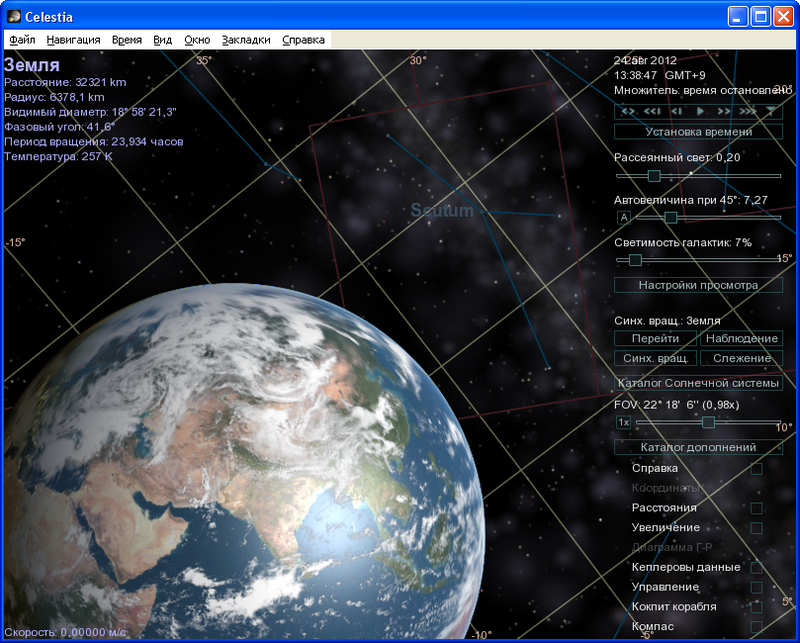Open the Закладки menu
The height and width of the screenshot is (643, 800).
pyautogui.click(x=246, y=40)
